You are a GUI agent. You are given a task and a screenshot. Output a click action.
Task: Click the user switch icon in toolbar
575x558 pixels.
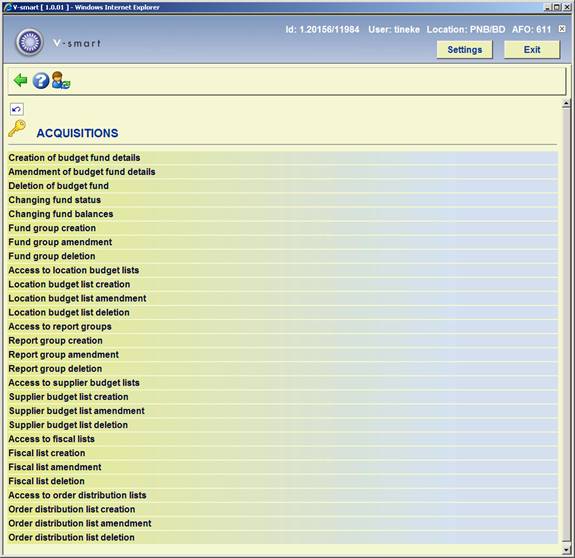61,80
